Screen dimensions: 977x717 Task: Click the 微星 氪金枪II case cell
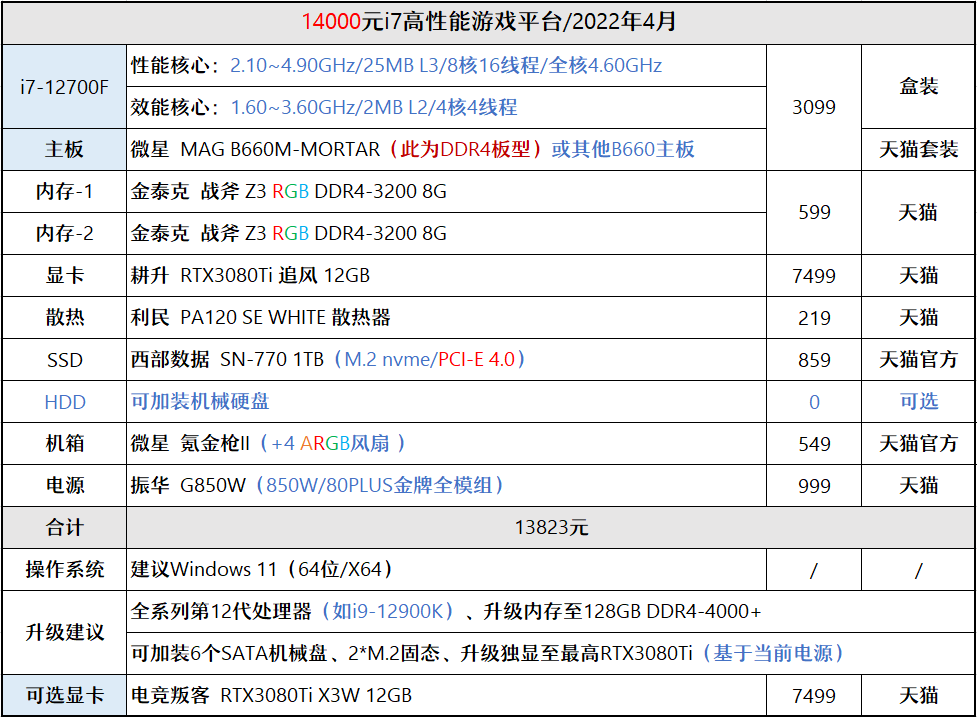click(446, 444)
